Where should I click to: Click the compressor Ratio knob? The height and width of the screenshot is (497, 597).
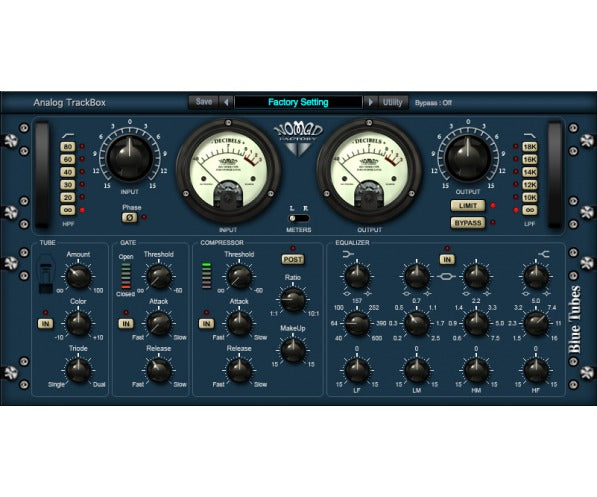(293, 300)
